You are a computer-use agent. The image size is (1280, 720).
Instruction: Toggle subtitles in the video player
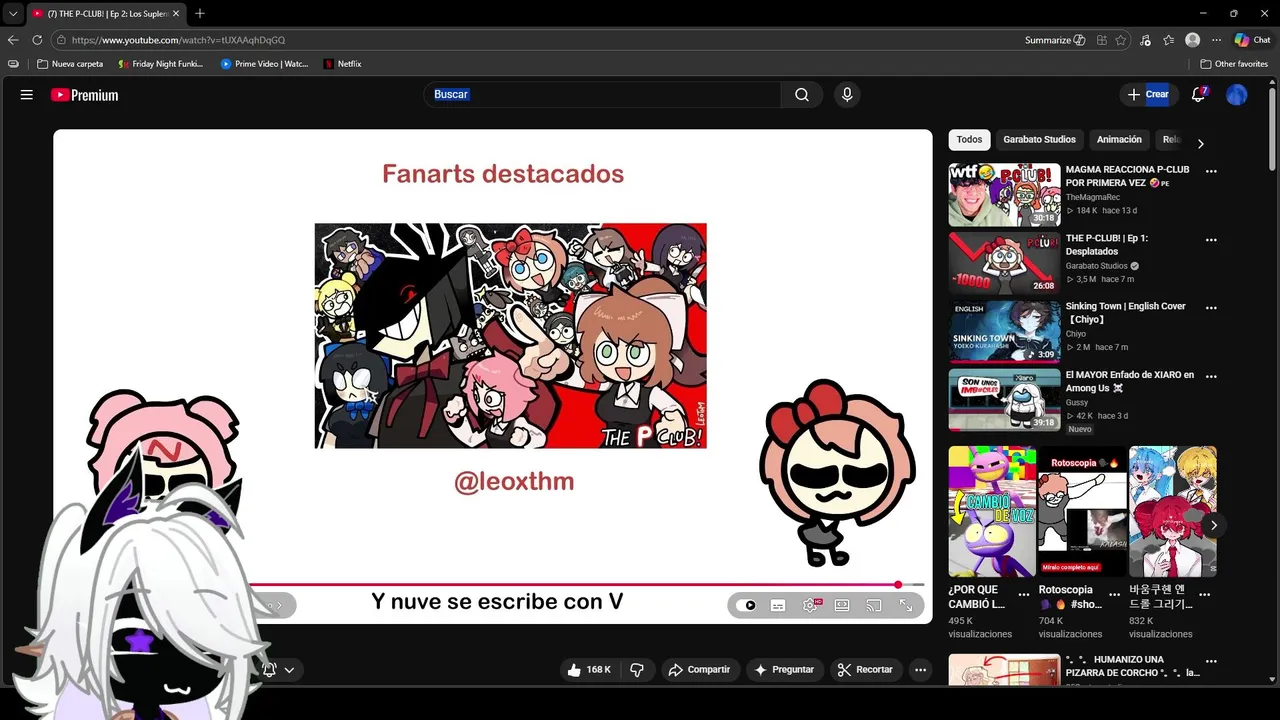[778, 605]
